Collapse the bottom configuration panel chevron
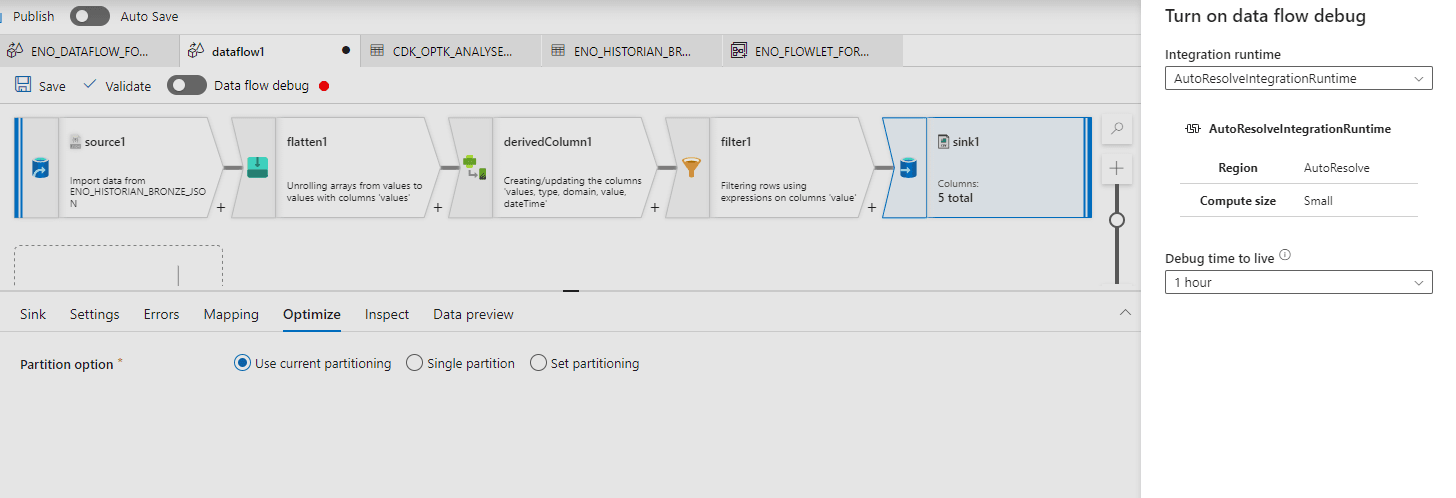1456x498 pixels. click(x=1125, y=313)
